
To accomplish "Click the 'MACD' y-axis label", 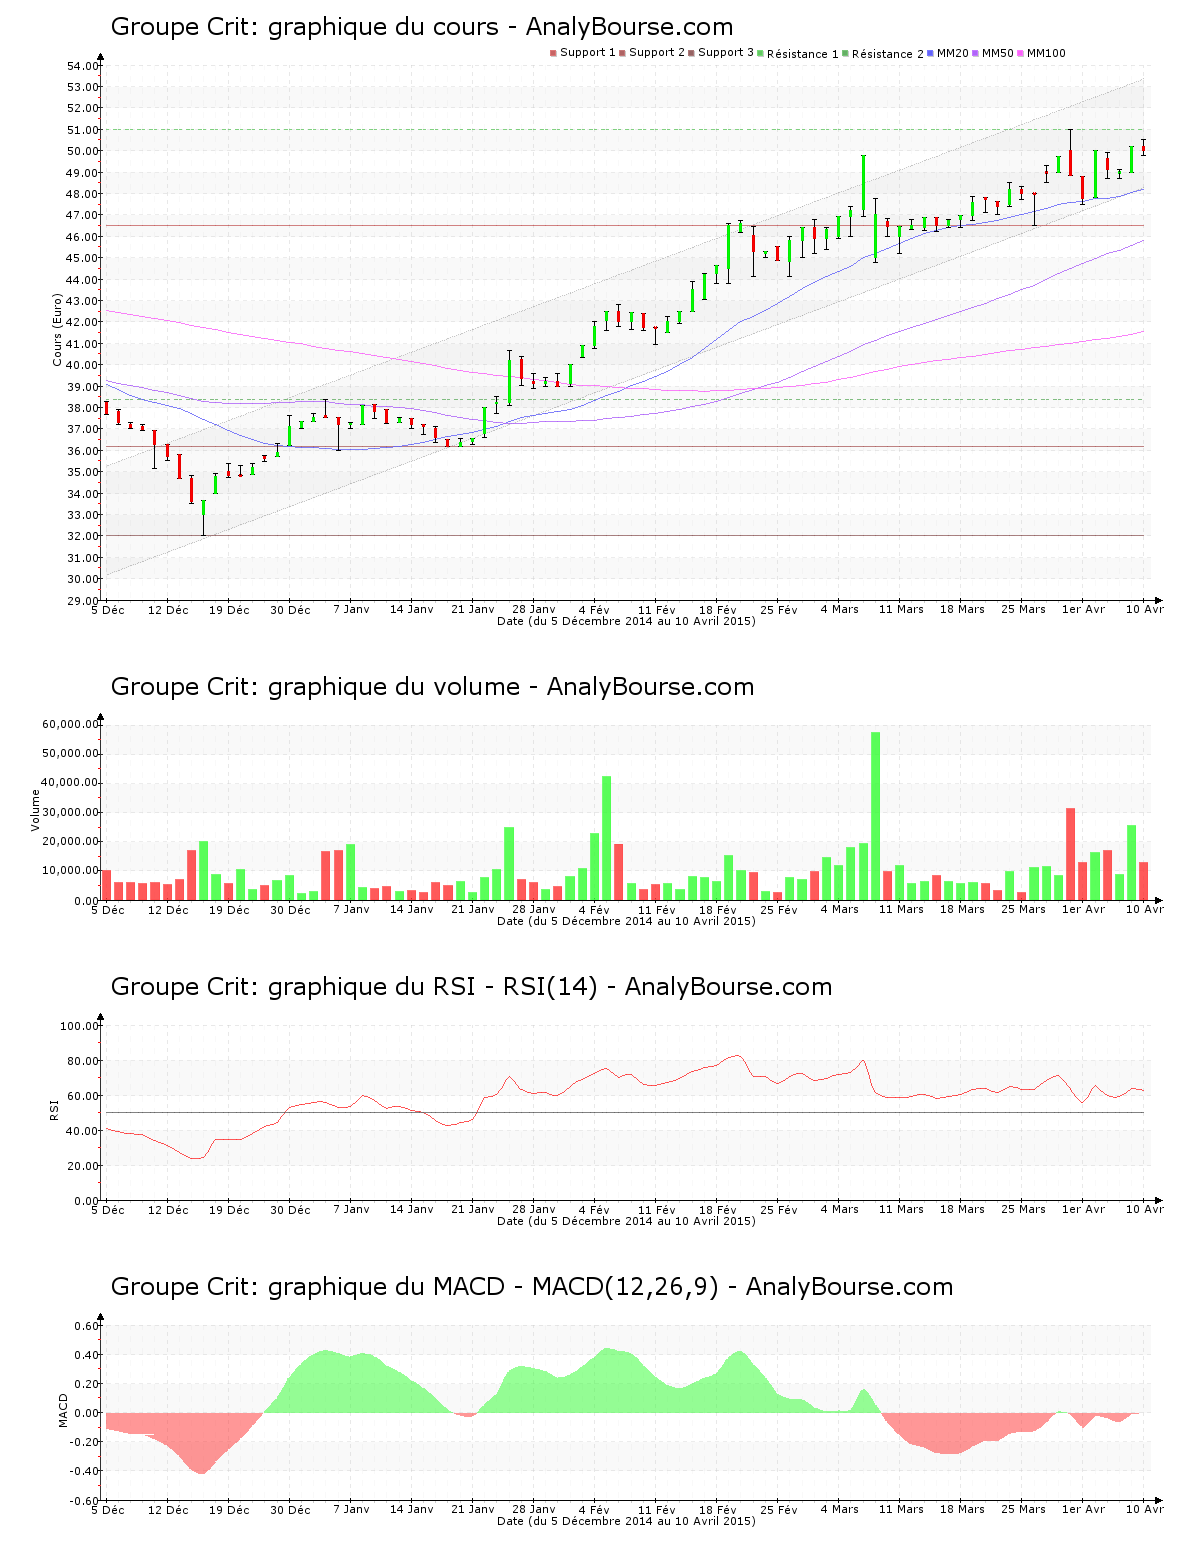I will coord(63,1410).
